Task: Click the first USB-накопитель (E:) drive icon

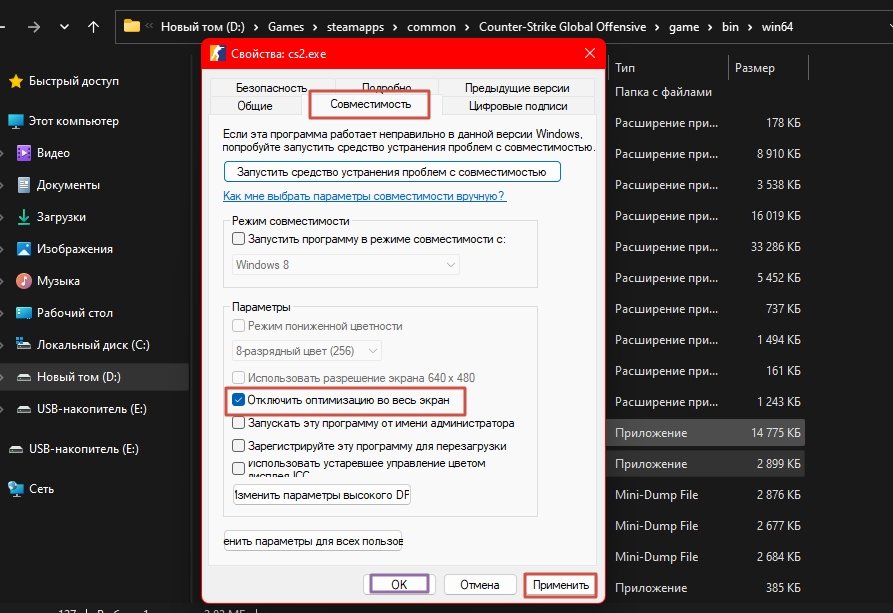Action: tap(23, 409)
